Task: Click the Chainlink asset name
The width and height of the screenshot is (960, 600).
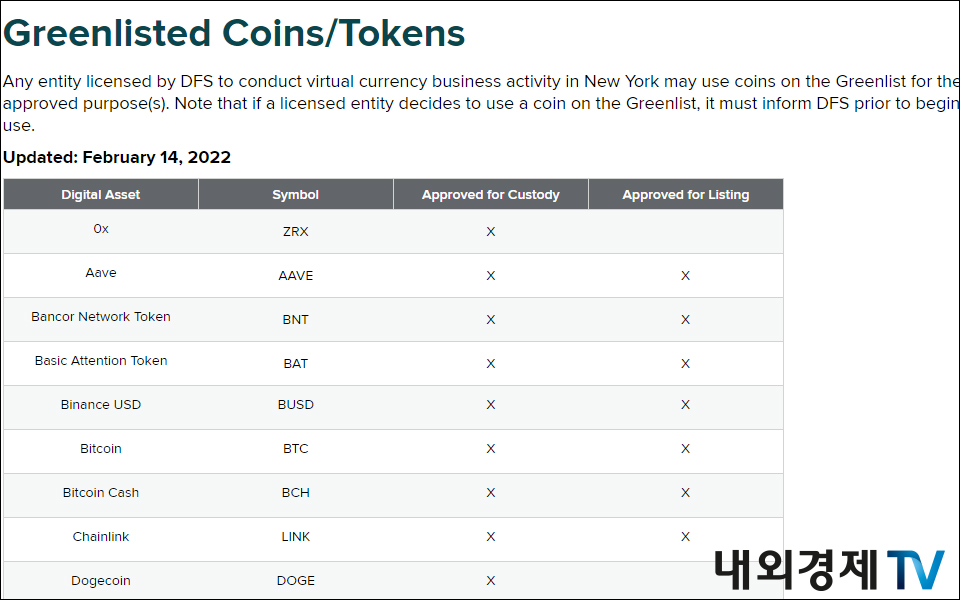Action: coord(101,537)
